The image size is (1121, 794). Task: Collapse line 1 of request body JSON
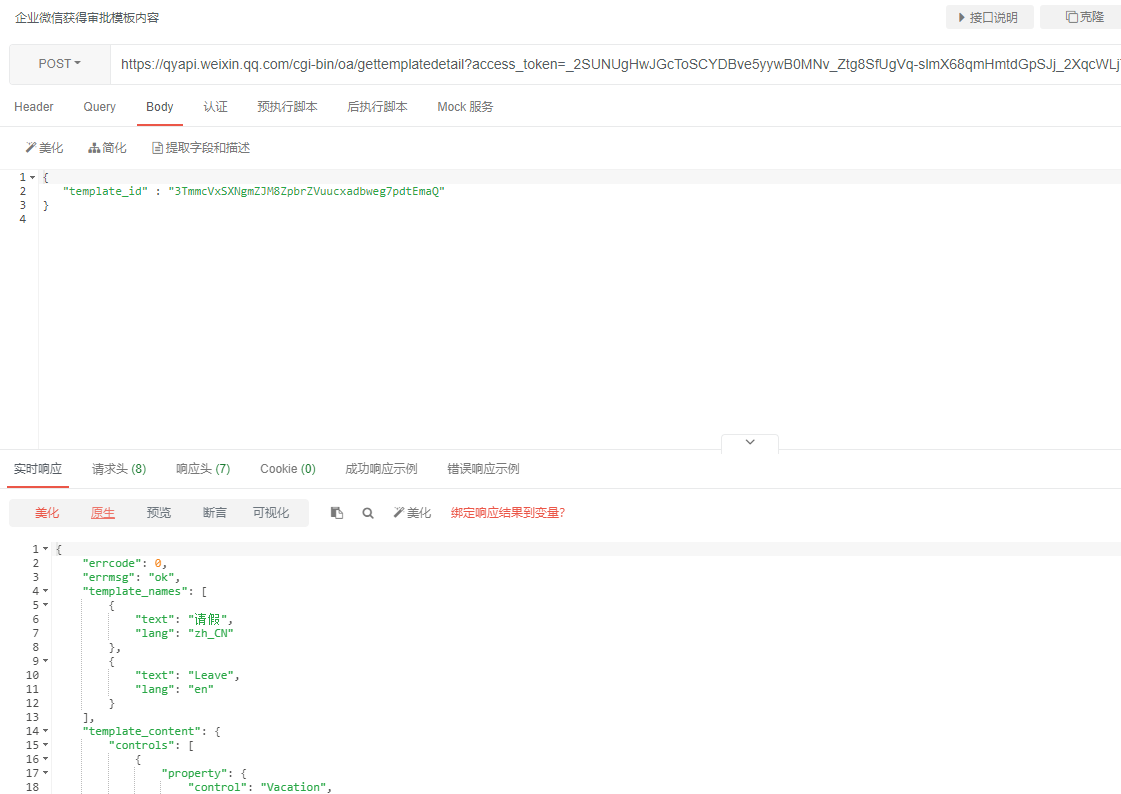click(32, 177)
